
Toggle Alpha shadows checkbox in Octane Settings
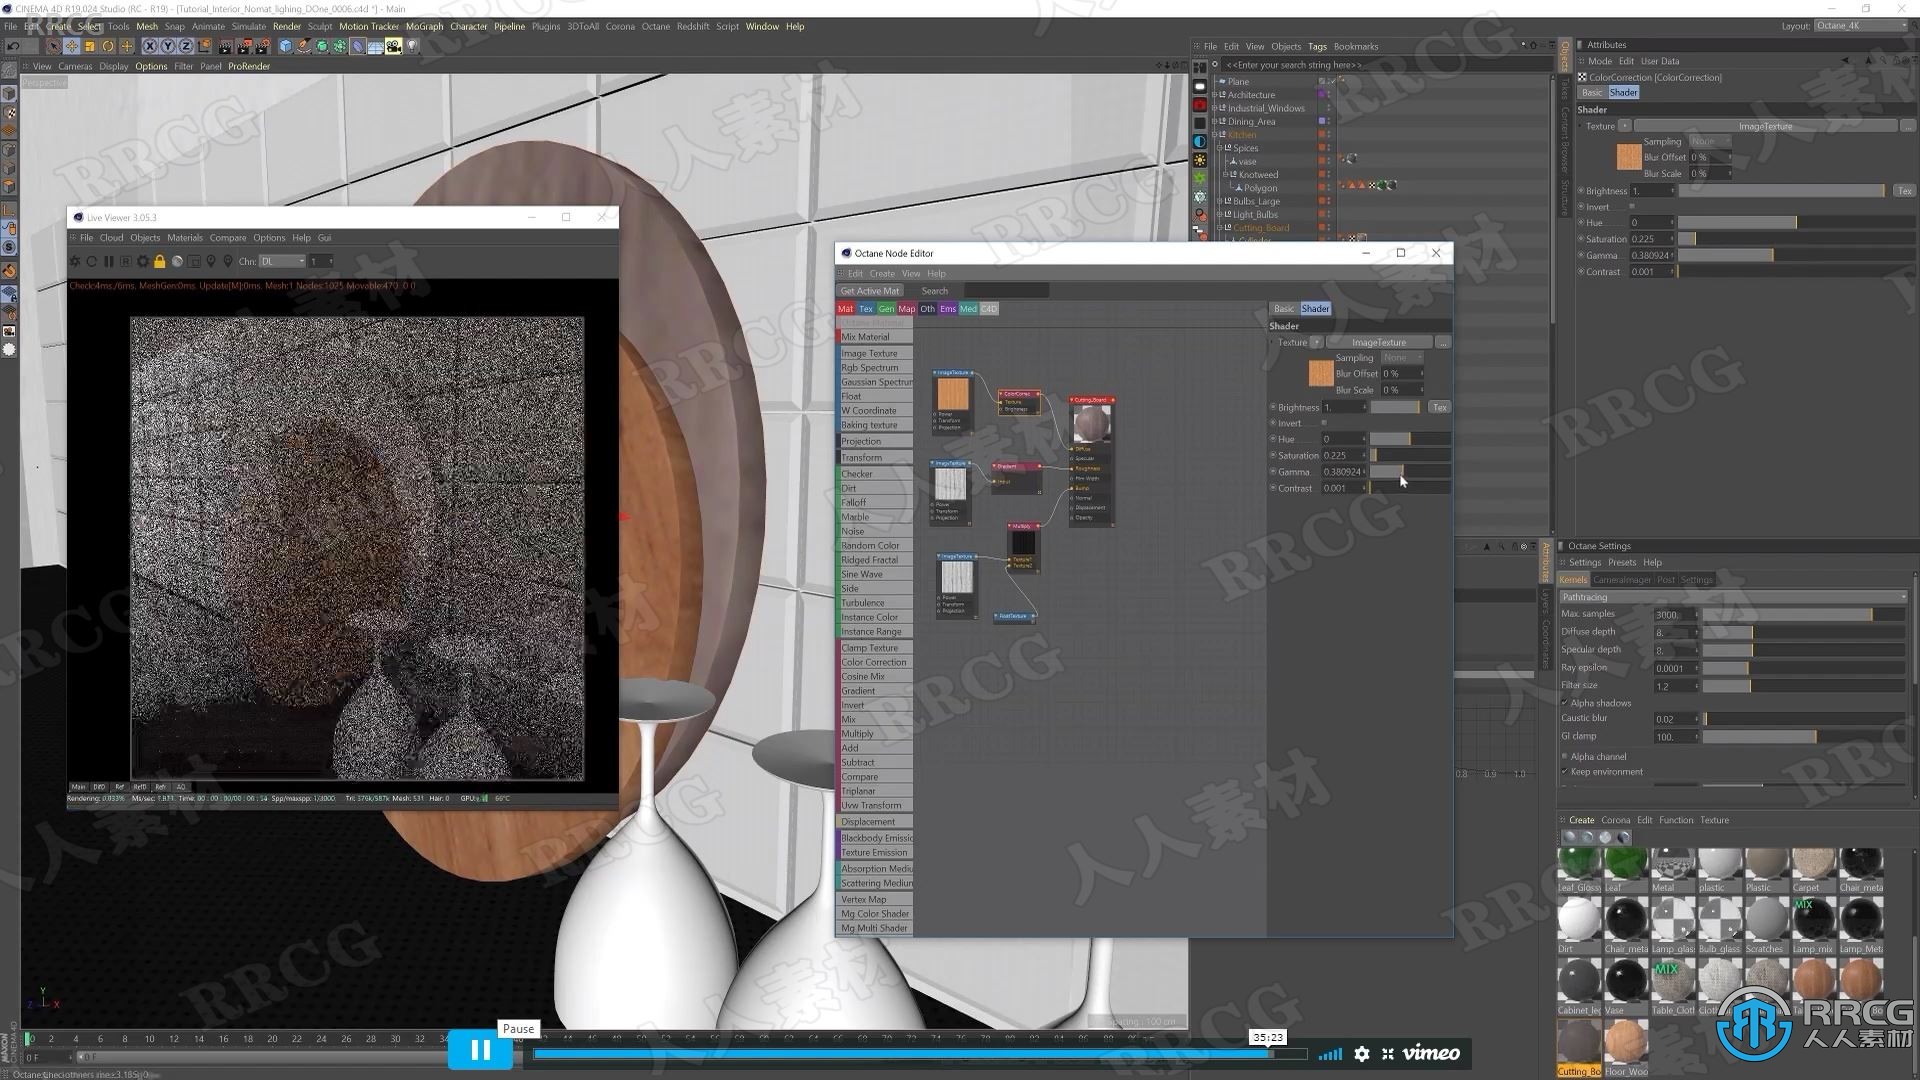point(1565,703)
